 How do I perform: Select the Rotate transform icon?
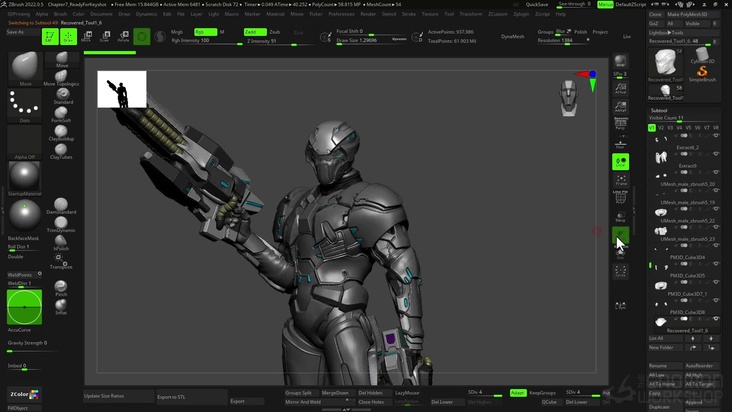[x=123, y=36]
